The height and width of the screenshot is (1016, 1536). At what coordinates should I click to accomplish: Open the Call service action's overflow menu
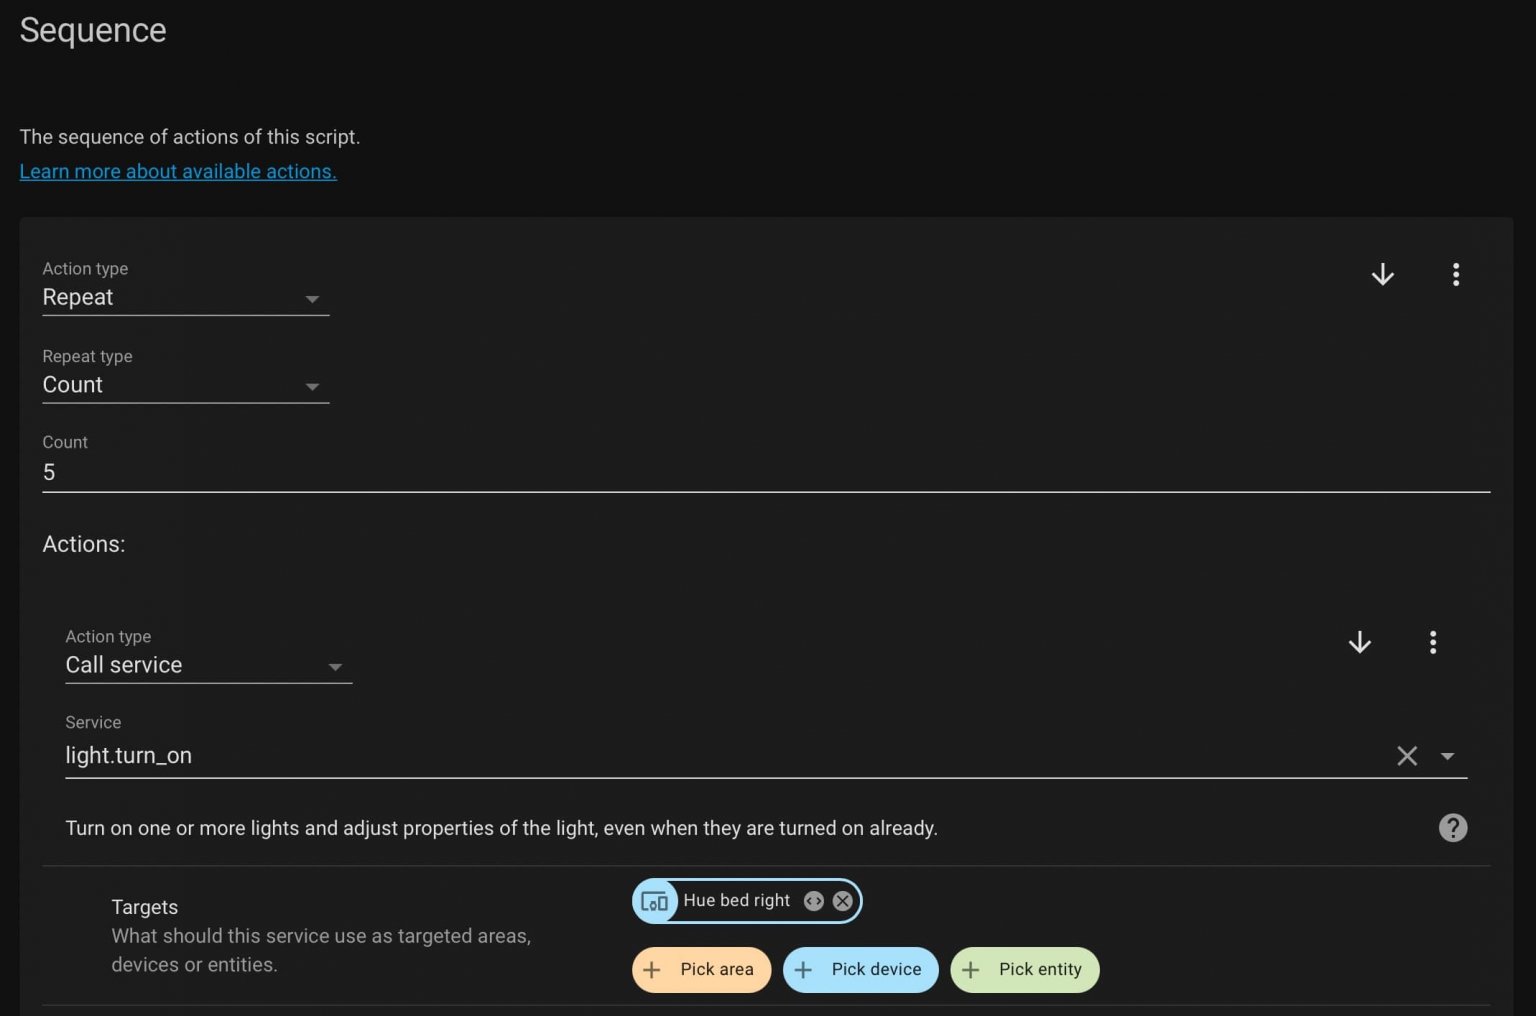click(1432, 643)
